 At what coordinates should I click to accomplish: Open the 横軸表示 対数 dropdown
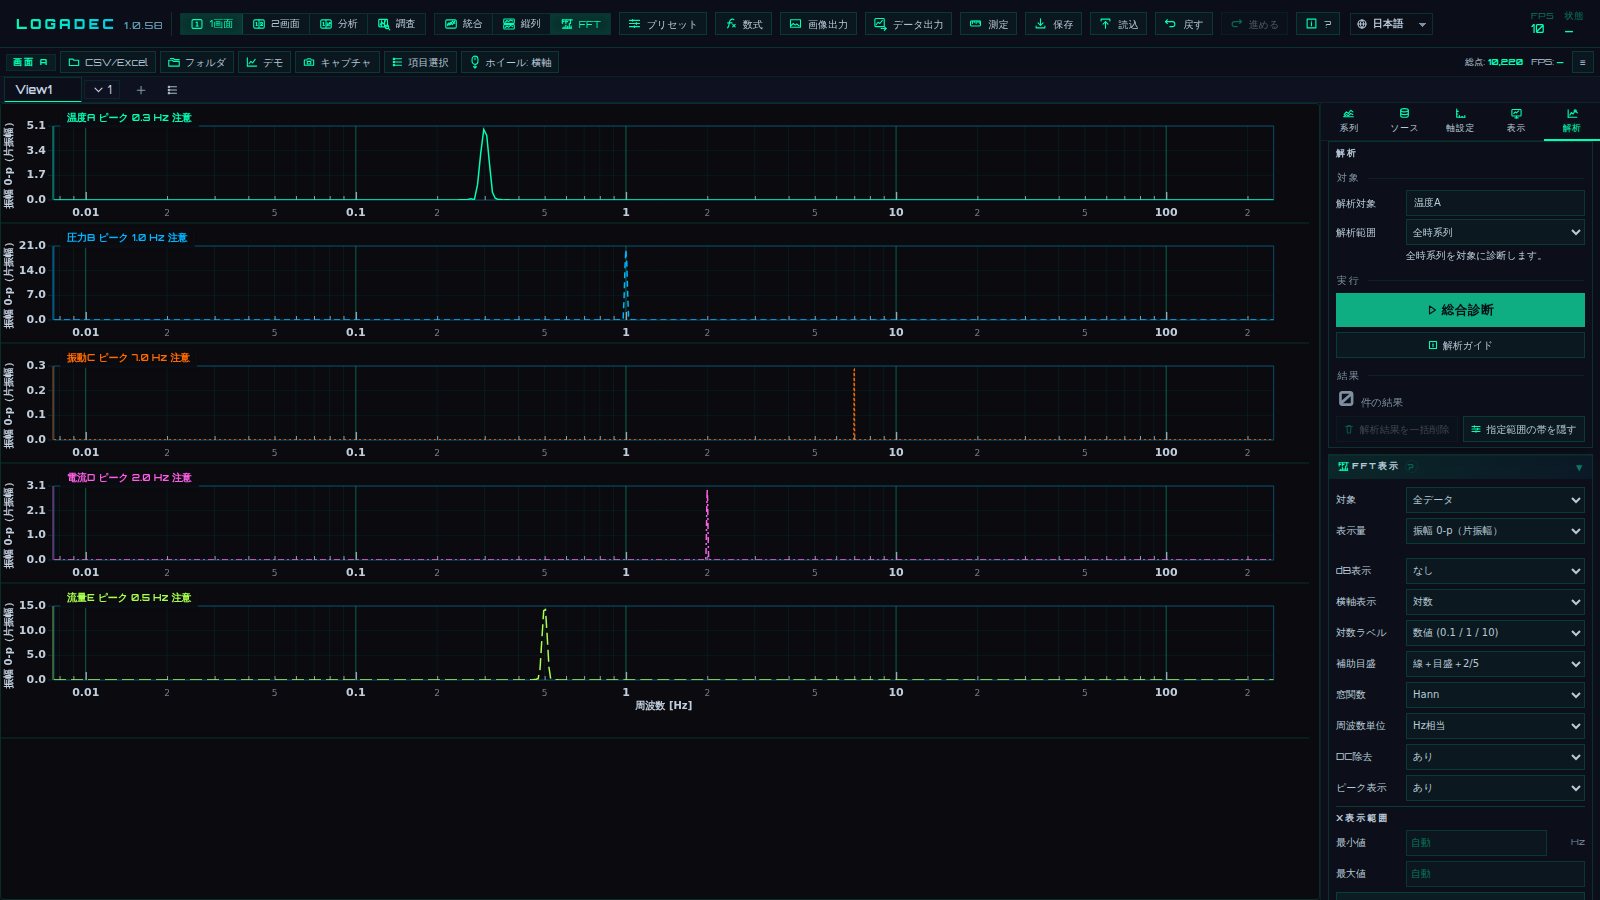(1495, 602)
